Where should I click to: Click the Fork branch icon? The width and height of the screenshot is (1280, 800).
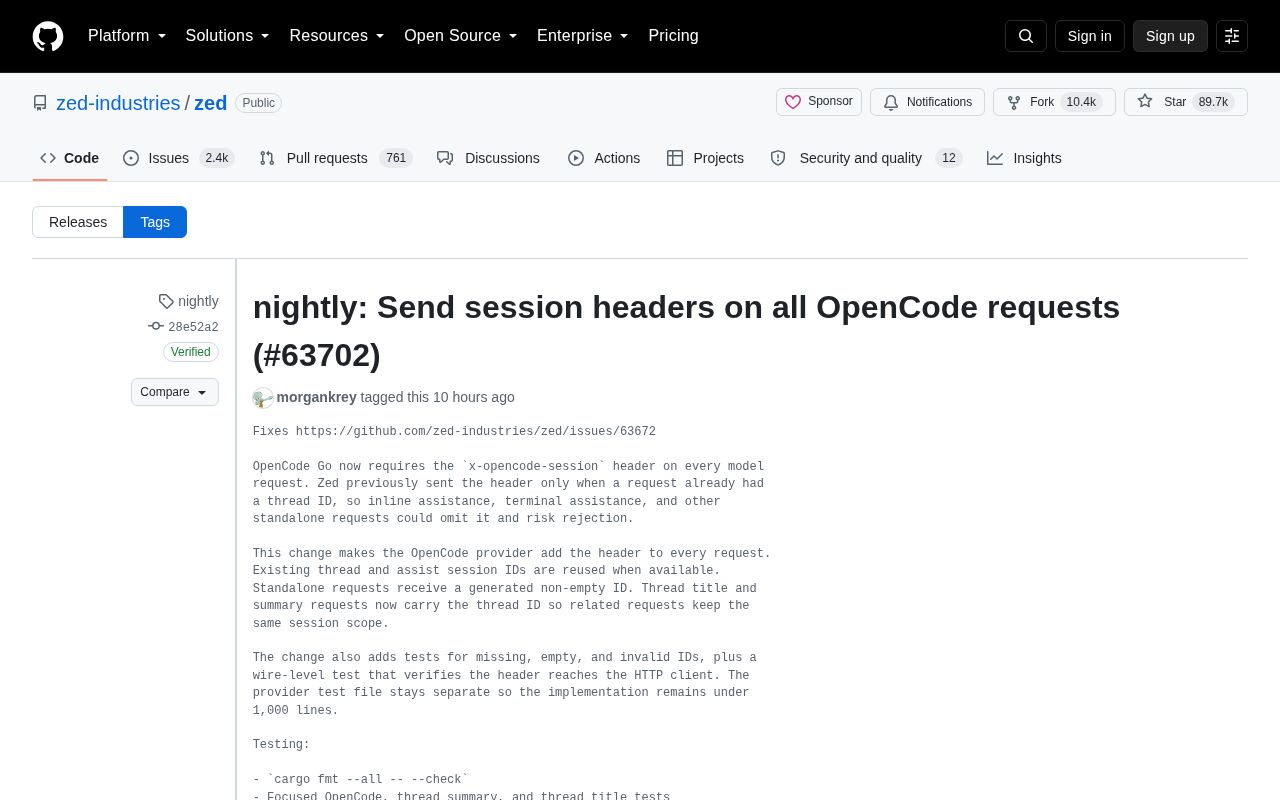coord(1014,102)
